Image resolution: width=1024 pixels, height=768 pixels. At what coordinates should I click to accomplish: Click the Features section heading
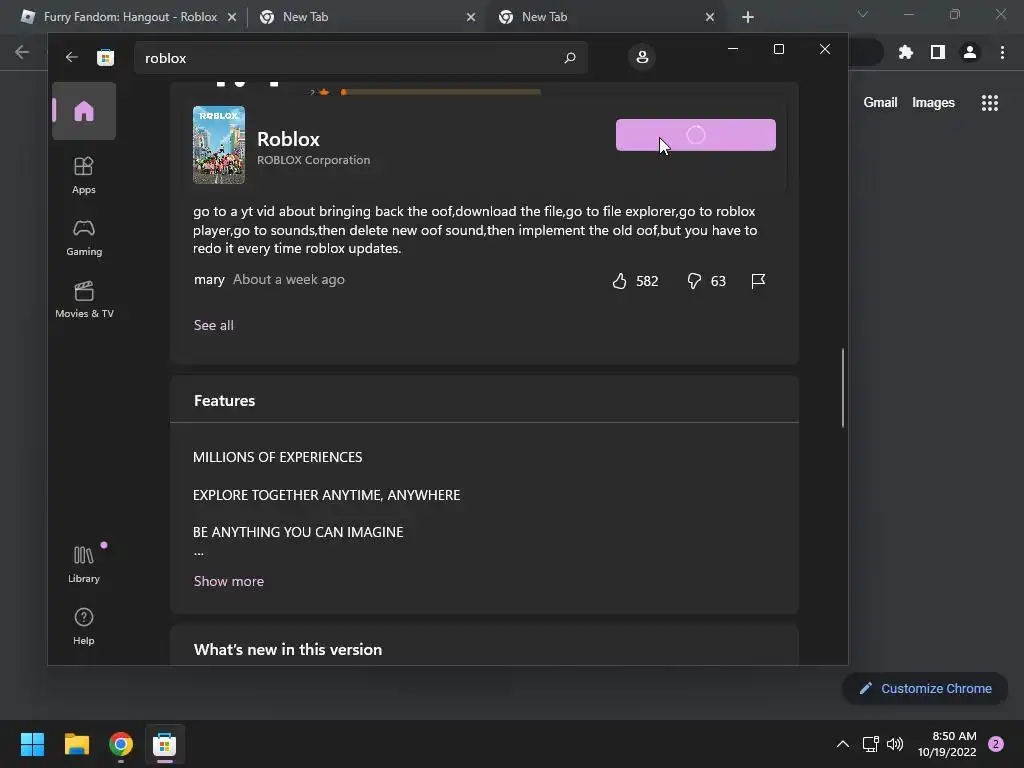click(225, 400)
